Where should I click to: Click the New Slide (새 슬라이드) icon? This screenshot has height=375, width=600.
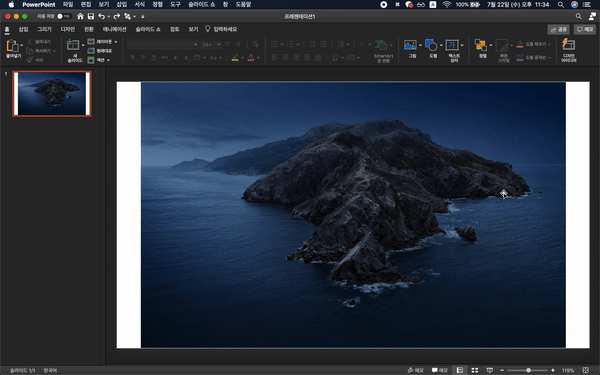point(73,45)
